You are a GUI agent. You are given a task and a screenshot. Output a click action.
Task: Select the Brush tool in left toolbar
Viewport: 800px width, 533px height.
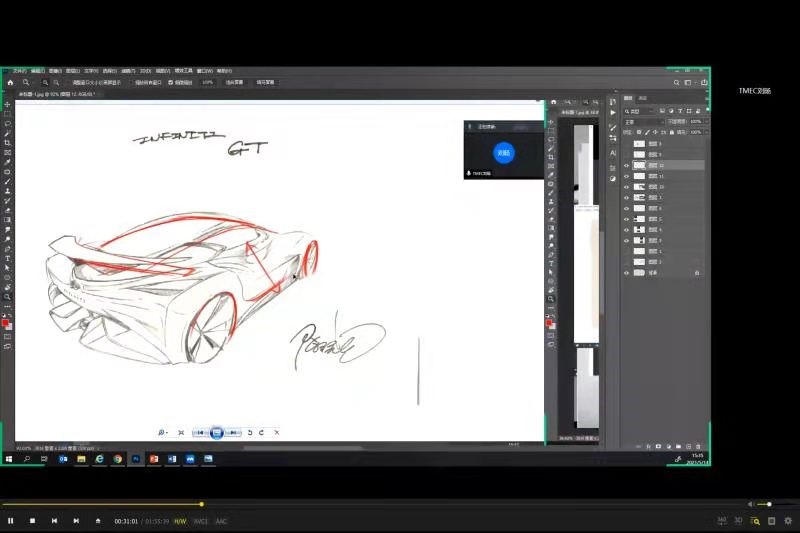tap(7, 182)
